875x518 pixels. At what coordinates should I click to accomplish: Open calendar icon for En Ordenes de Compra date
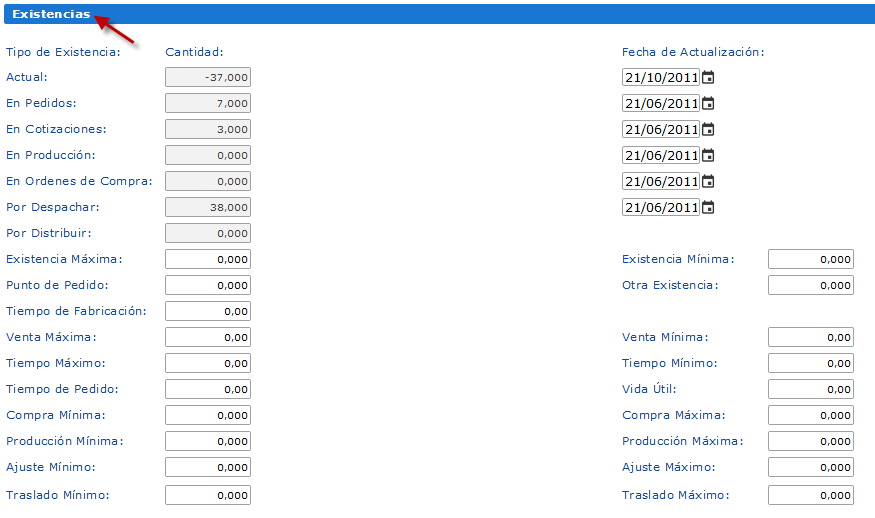(708, 181)
